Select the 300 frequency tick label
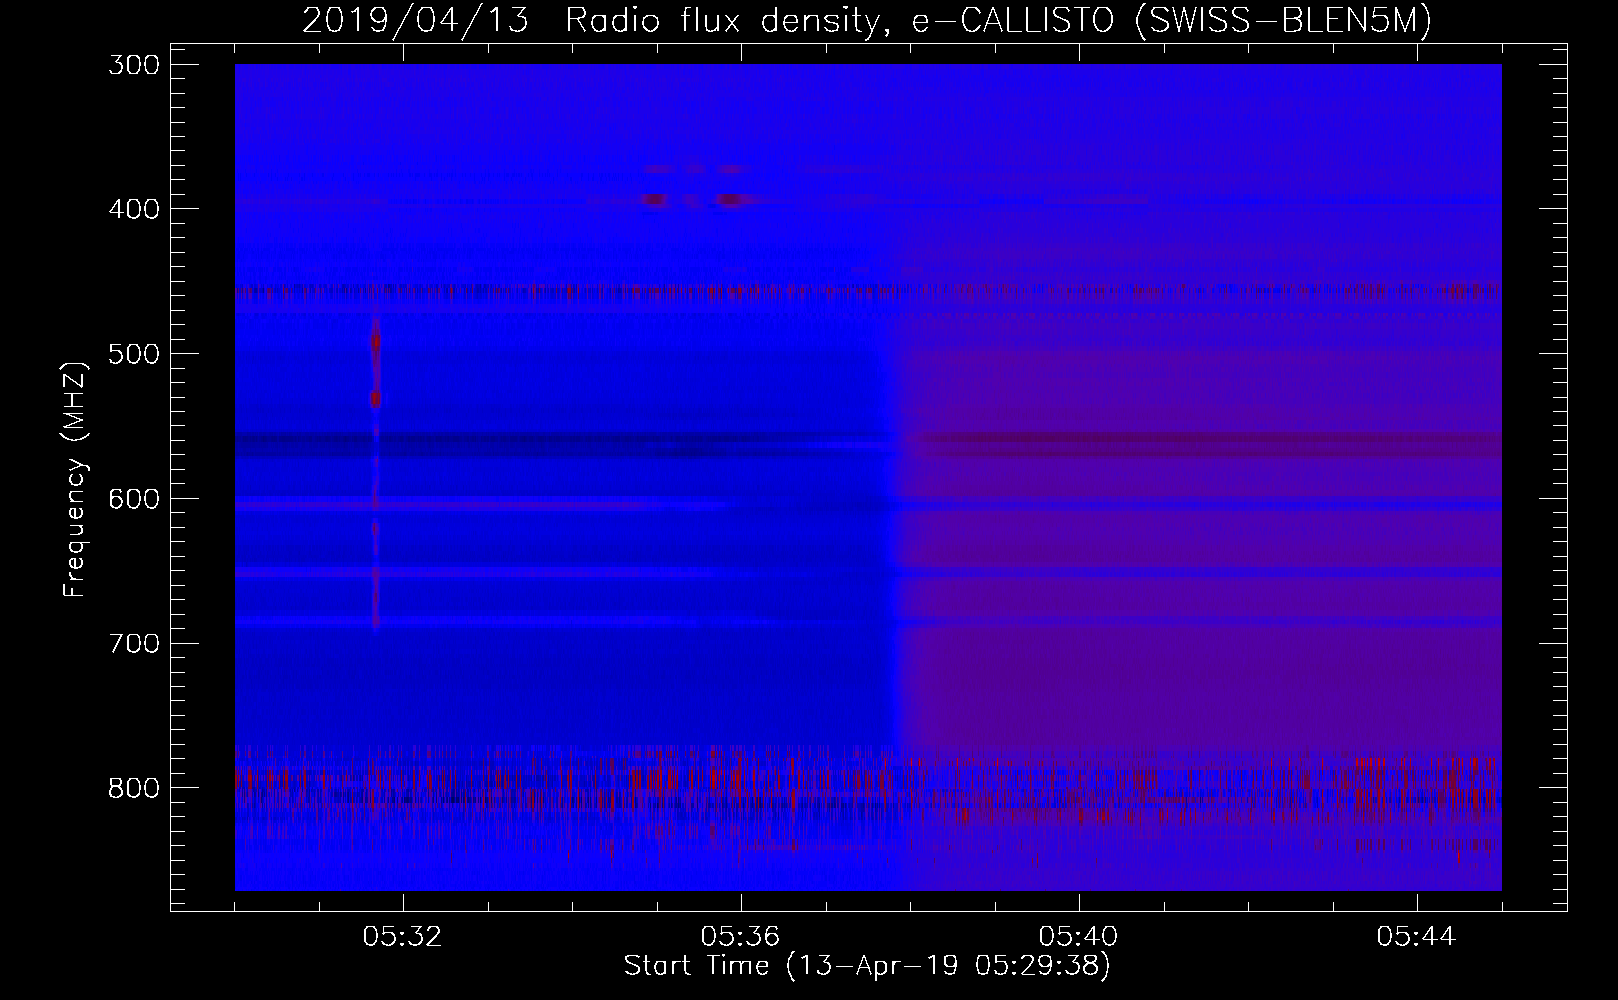The width and height of the screenshot is (1618, 1000). coord(133,64)
